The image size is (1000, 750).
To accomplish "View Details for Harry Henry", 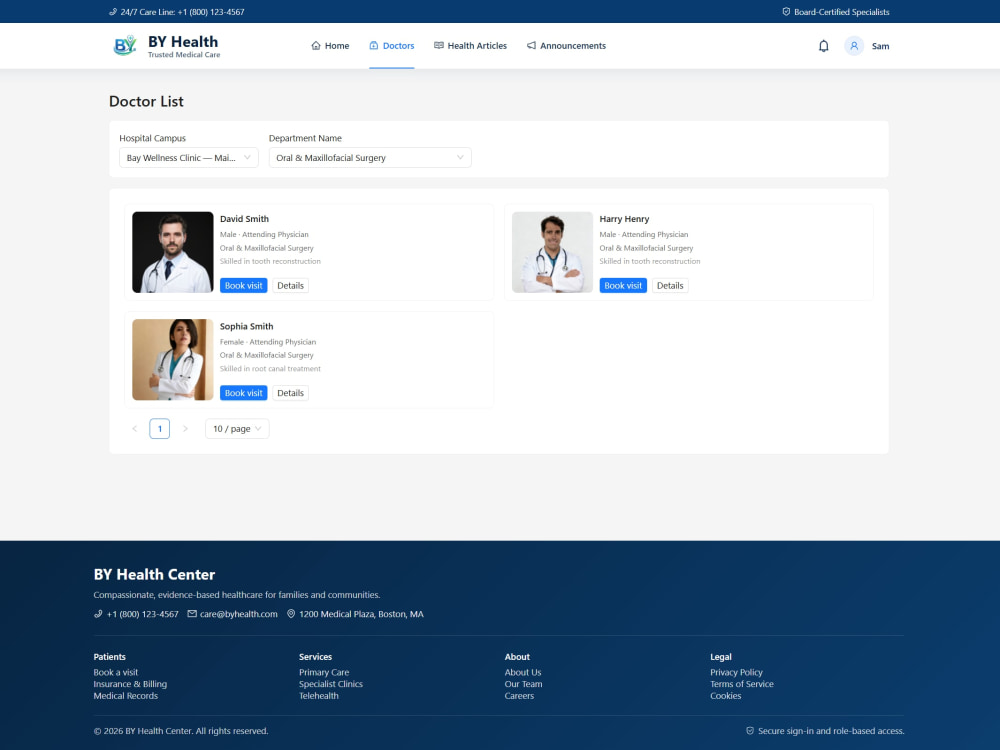I will tap(670, 285).
